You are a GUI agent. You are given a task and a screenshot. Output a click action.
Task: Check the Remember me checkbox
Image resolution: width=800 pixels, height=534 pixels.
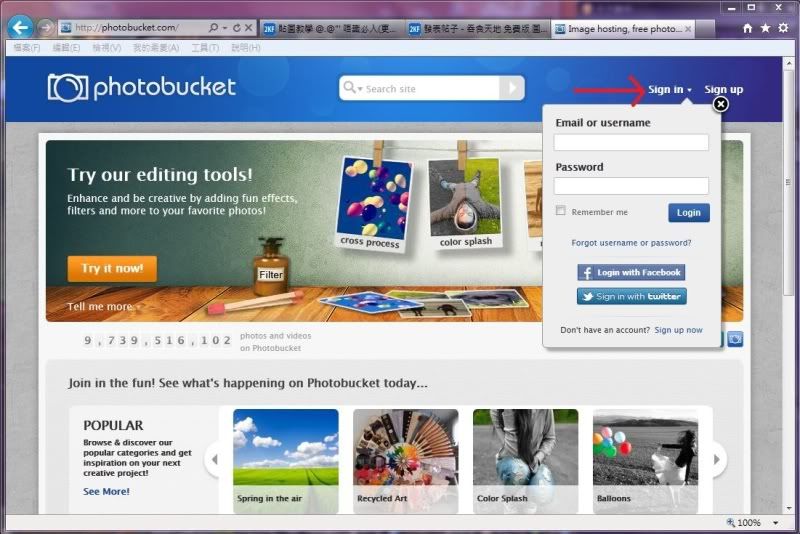tap(561, 211)
